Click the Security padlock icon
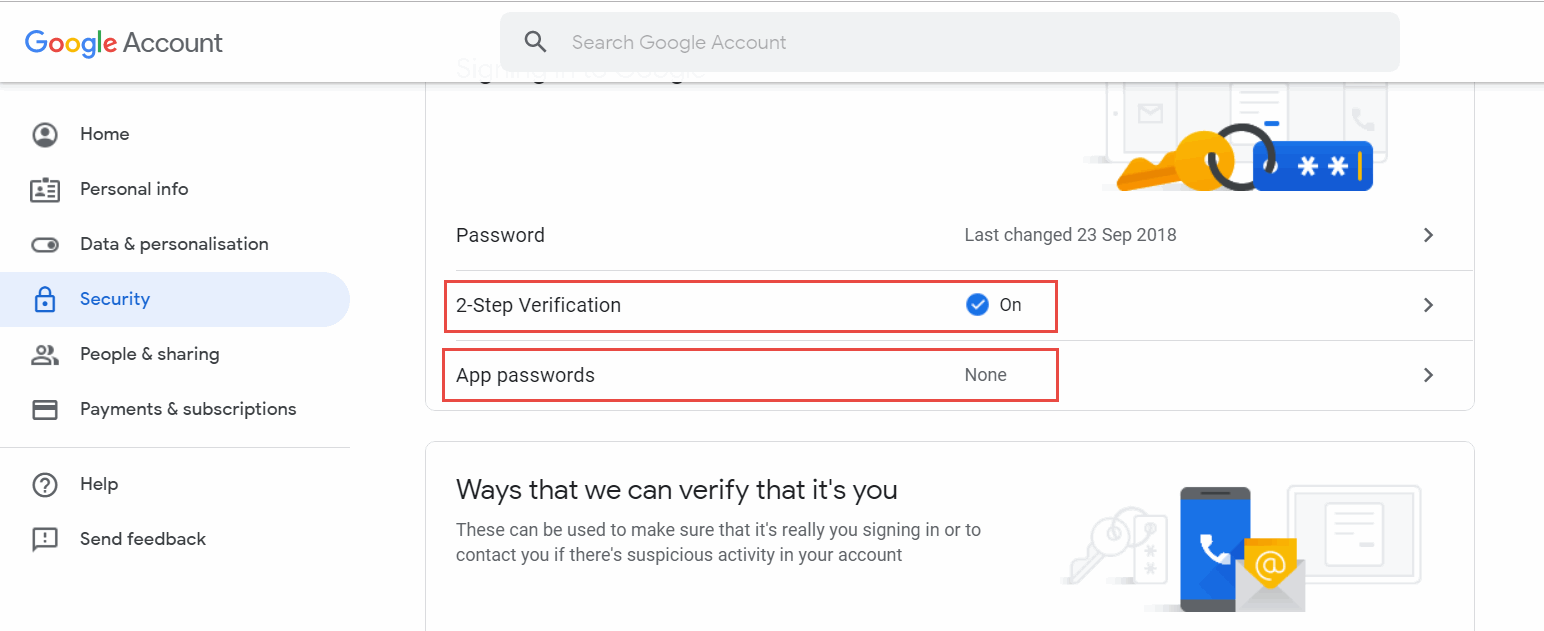 click(x=45, y=299)
